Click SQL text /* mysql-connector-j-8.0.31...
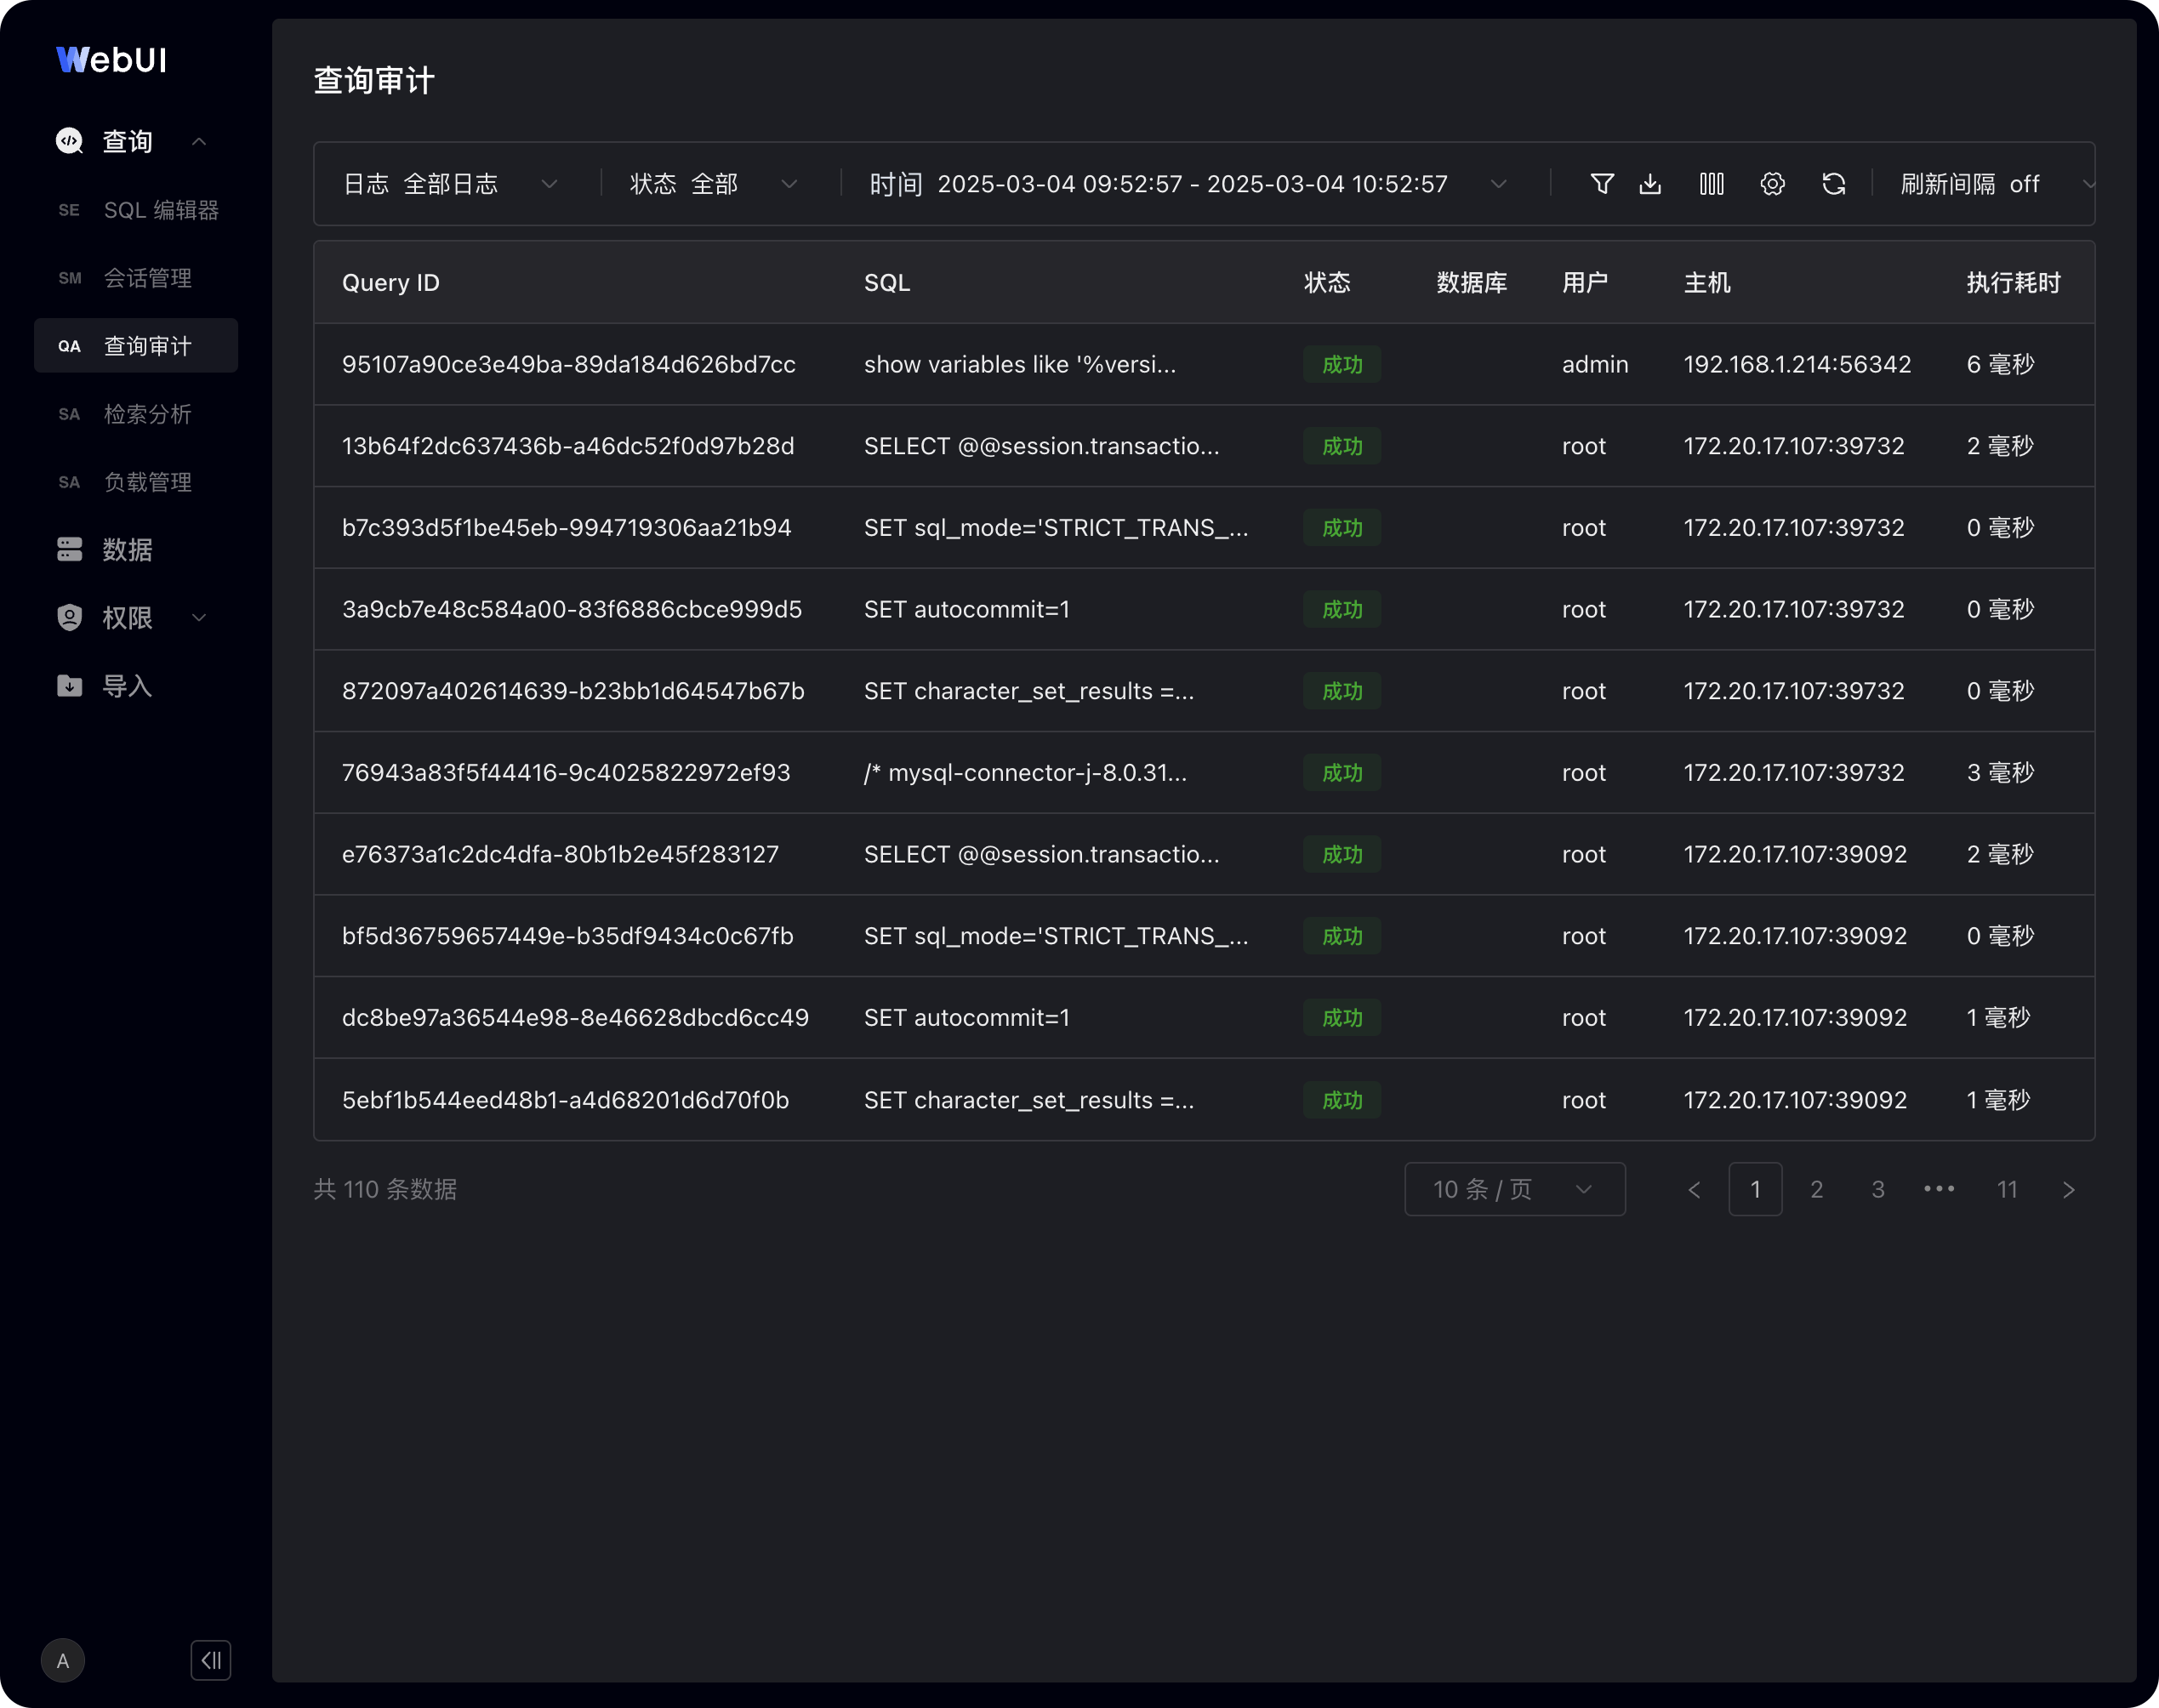Viewport: 2159px width, 1708px height. coord(1025,773)
